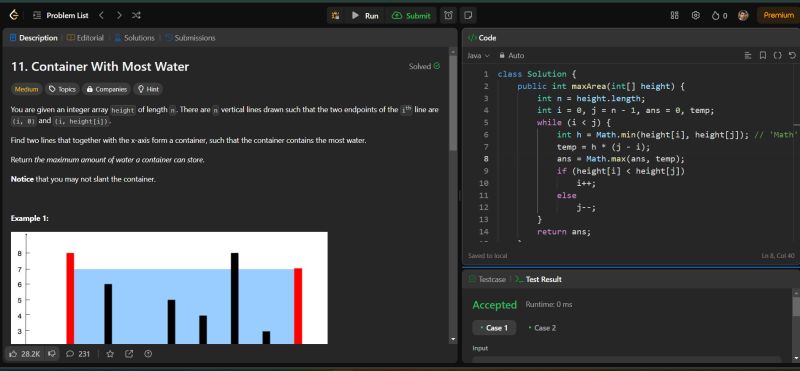The height and width of the screenshot is (371, 800).
Task: Format code with the align icon
Action: point(748,55)
